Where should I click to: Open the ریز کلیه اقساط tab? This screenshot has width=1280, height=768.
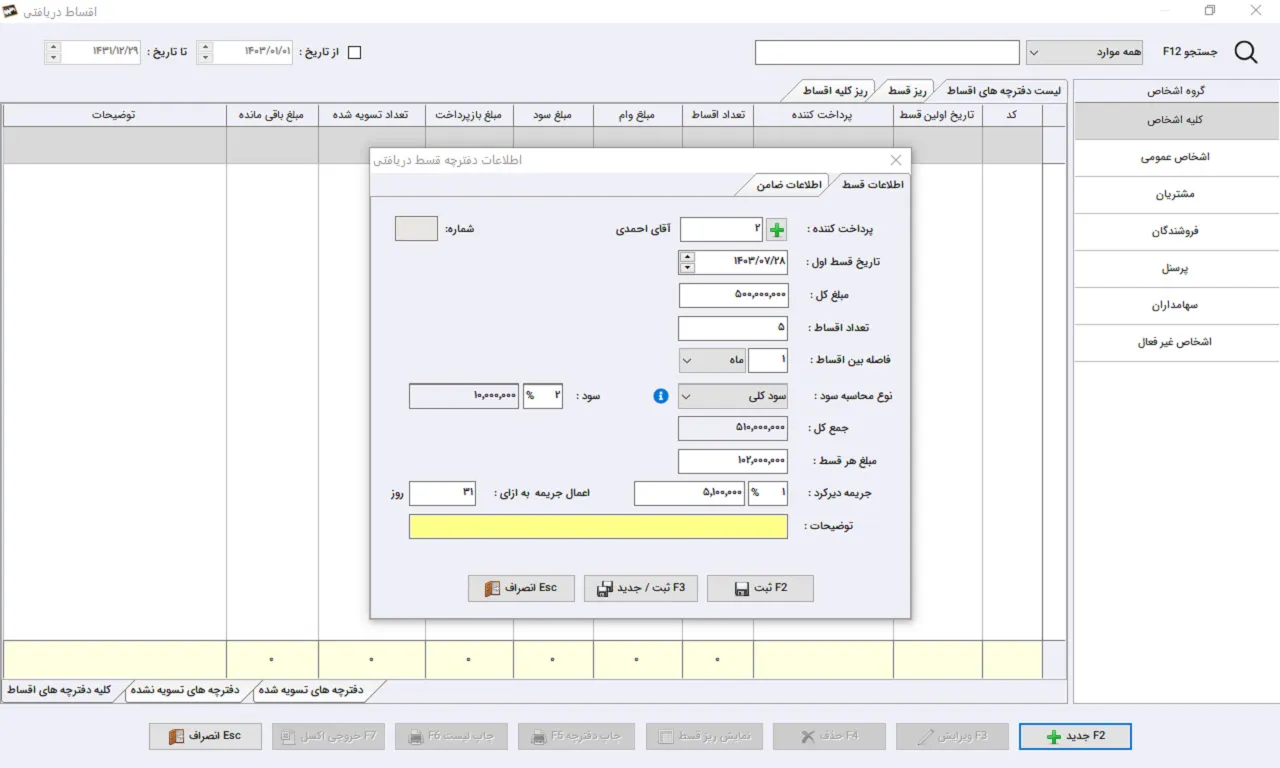831,91
